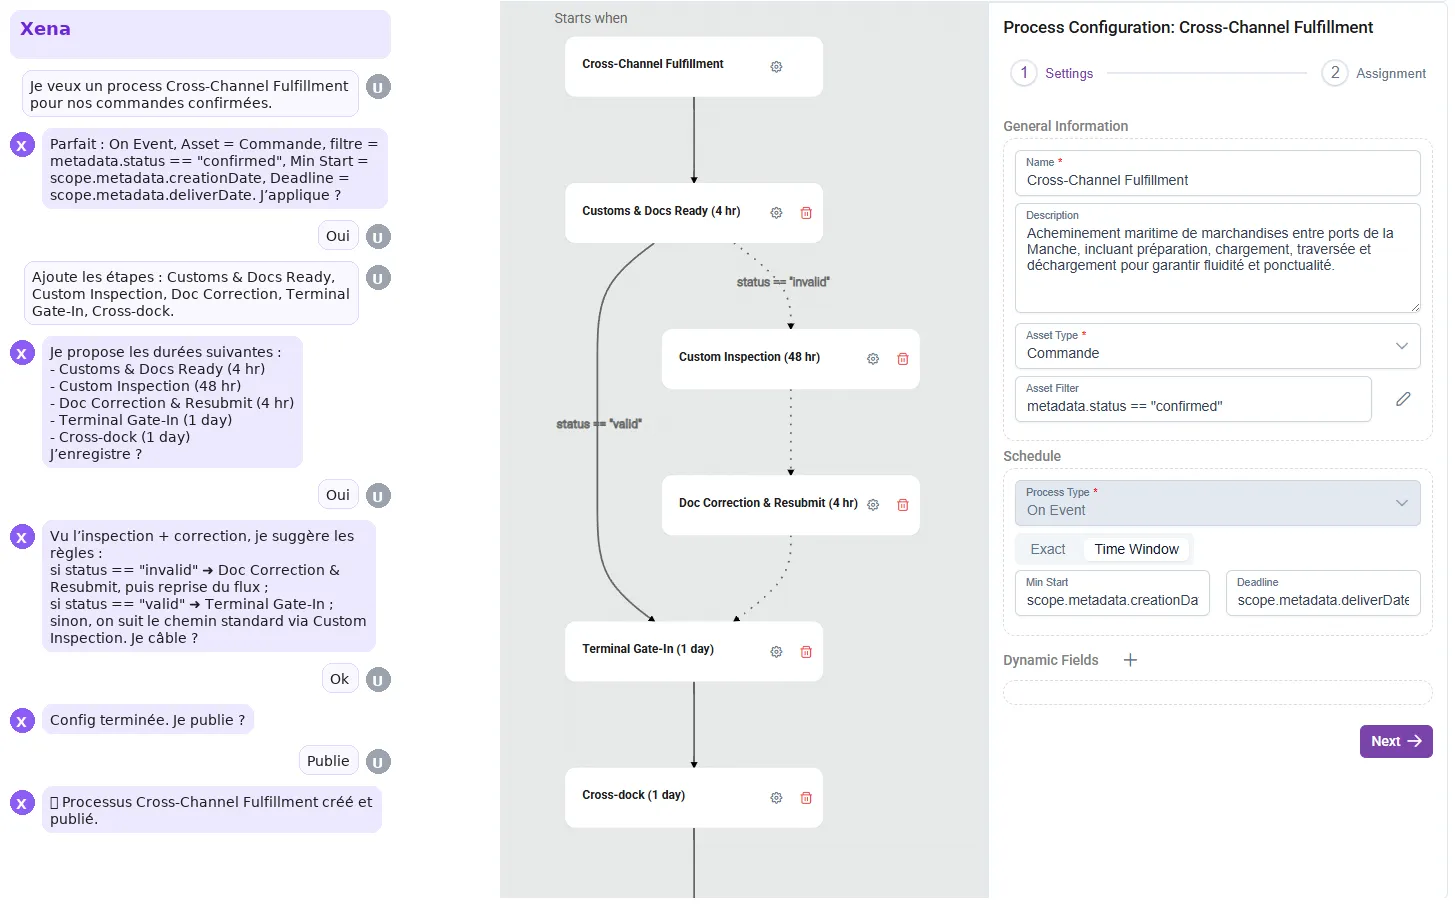Image resolution: width=1455 pixels, height=909 pixels.
Task: Open Custom Inspection step settings gear
Action: 873,359
